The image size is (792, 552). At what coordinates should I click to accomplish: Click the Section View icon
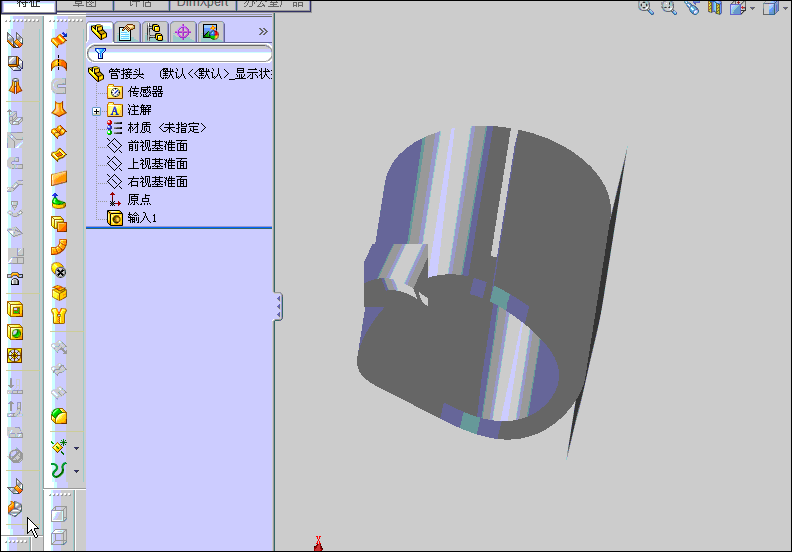pos(715,7)
